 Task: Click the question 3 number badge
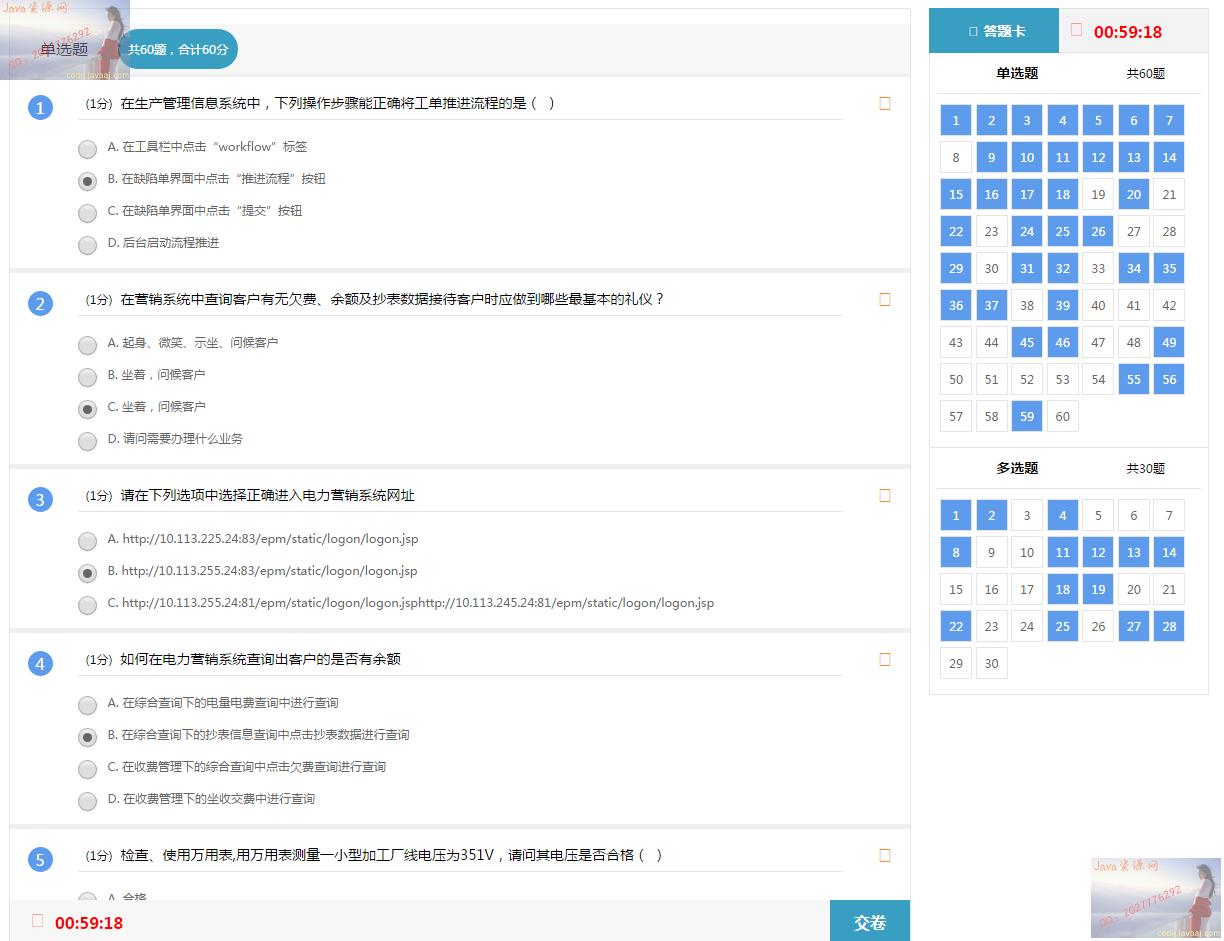click(x=40, y=500)
